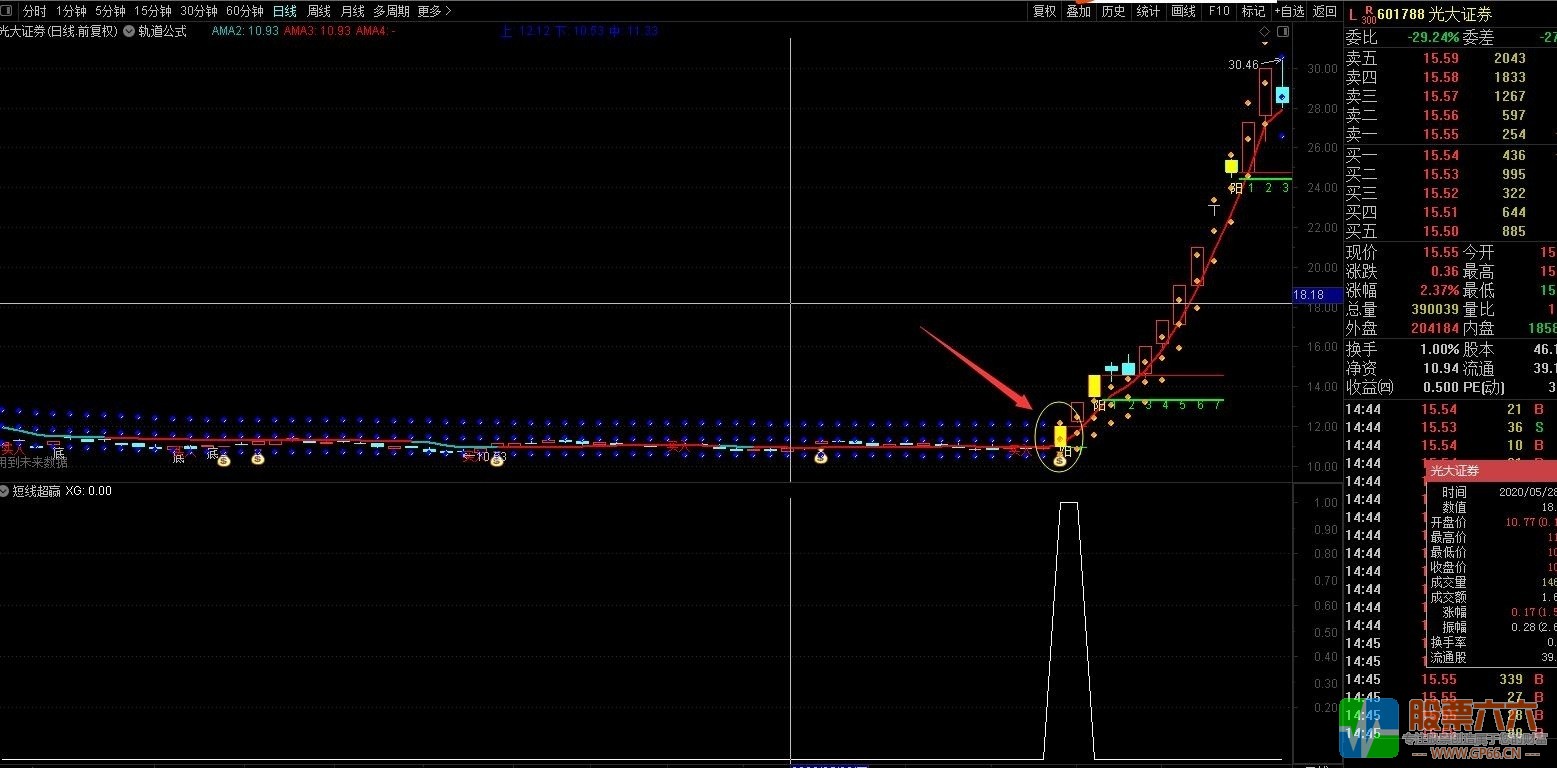Viewport: 1557px width, 768px height.
Task: Select the 15分钟 period
Action: (x=152, y=11)
